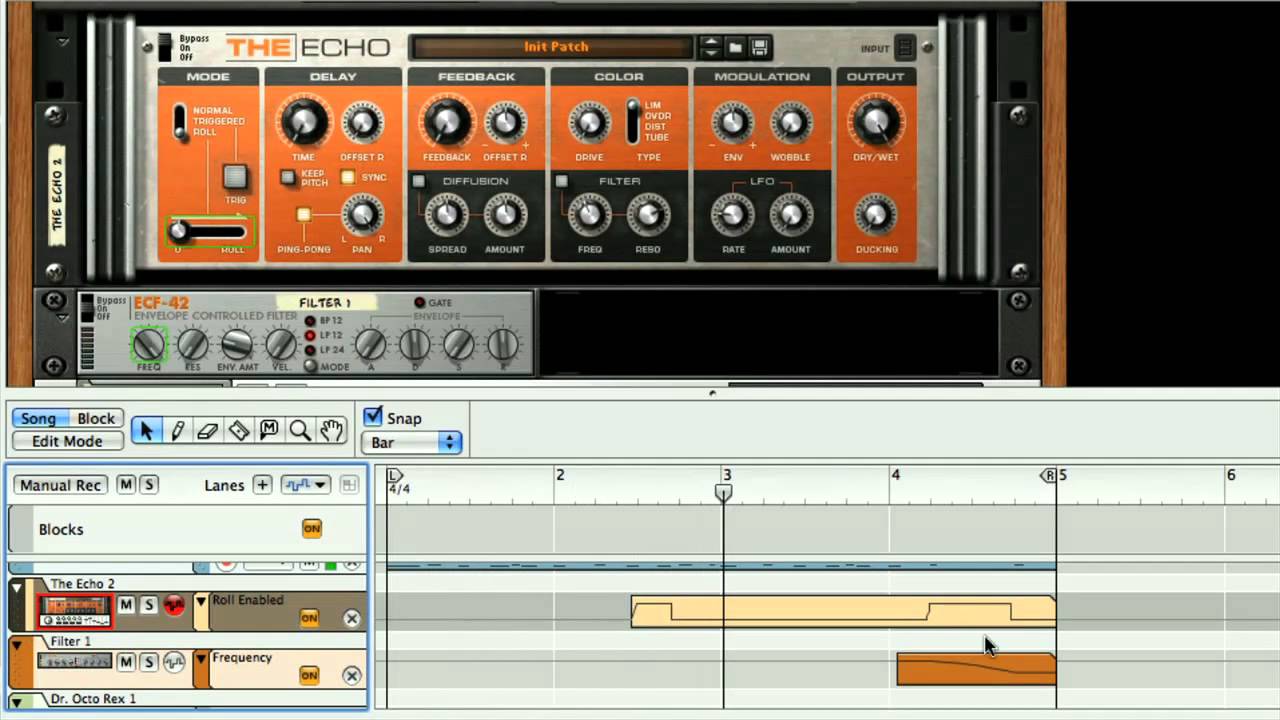The height and width of the screenshot is (720, 1280).
Task: Fold the ECF-42 device with its triangle
Action: pos(61,318)
